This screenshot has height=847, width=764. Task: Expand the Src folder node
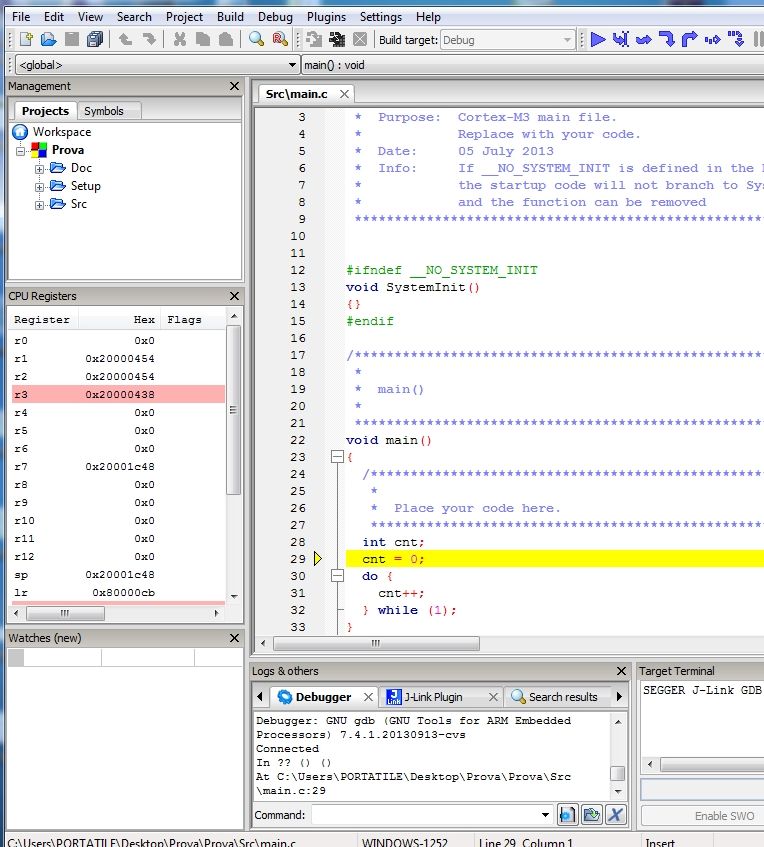(x=40, y=204)
